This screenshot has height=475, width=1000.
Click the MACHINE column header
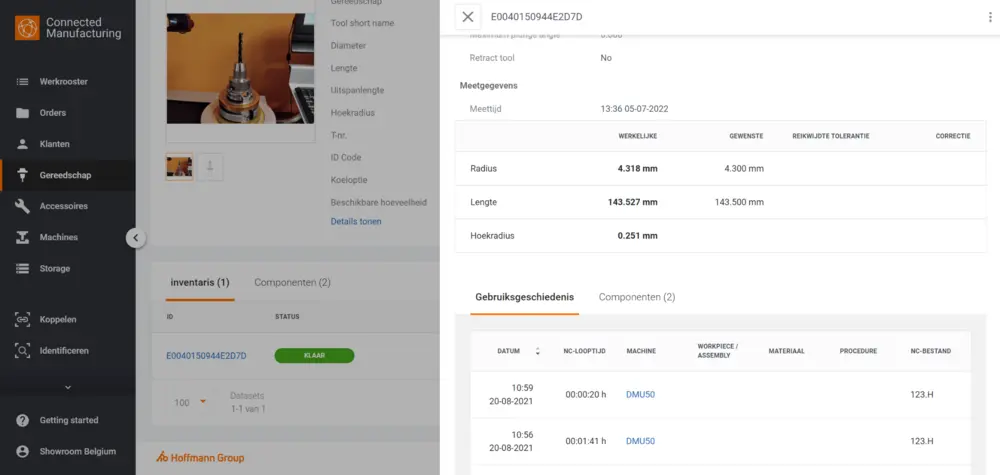coord(641,351)
